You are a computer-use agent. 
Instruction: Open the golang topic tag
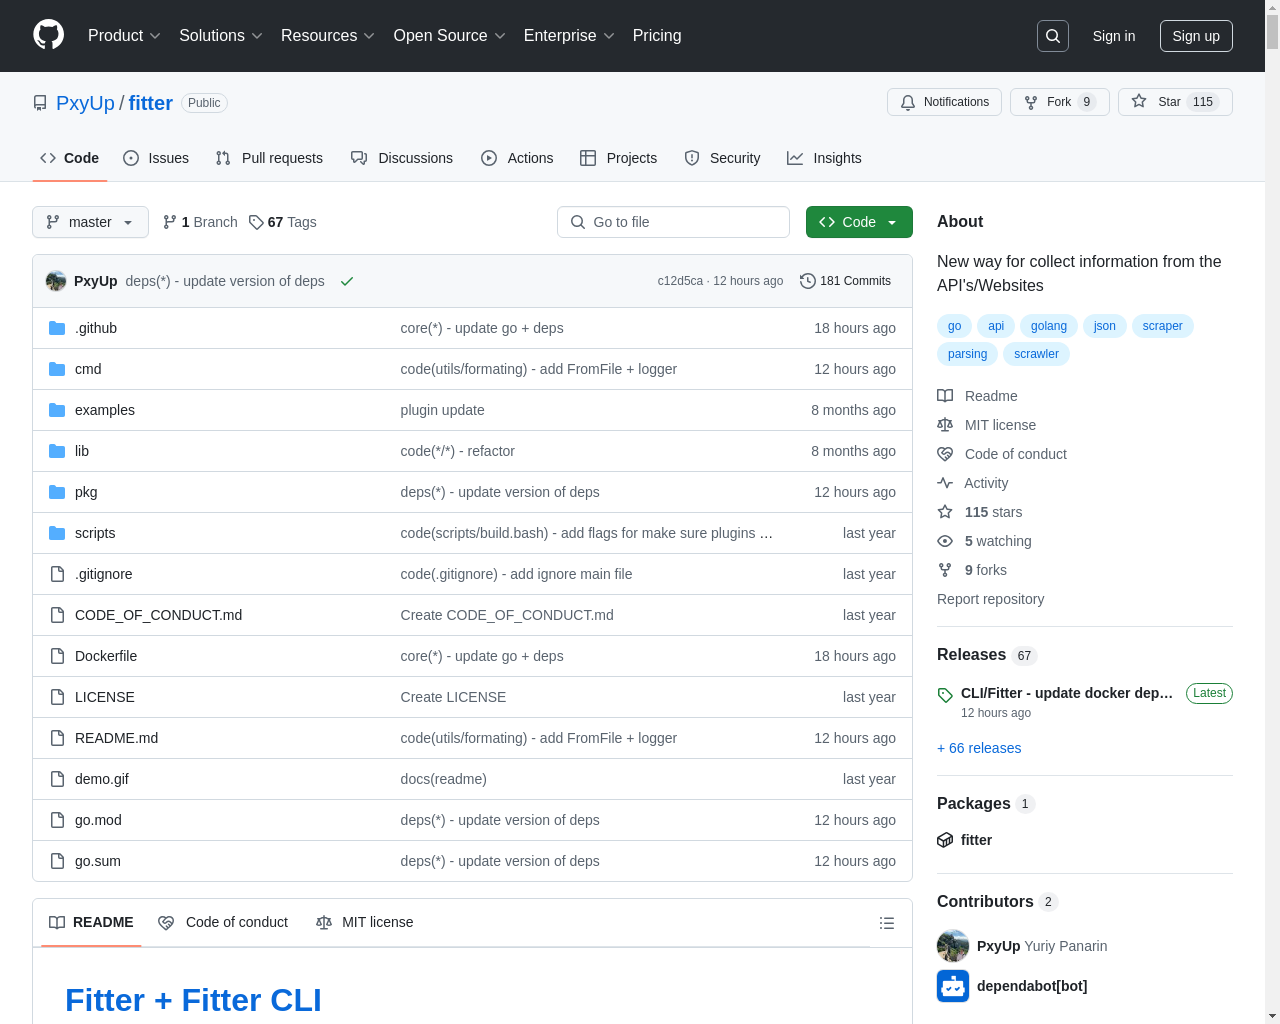(1049, 326)
